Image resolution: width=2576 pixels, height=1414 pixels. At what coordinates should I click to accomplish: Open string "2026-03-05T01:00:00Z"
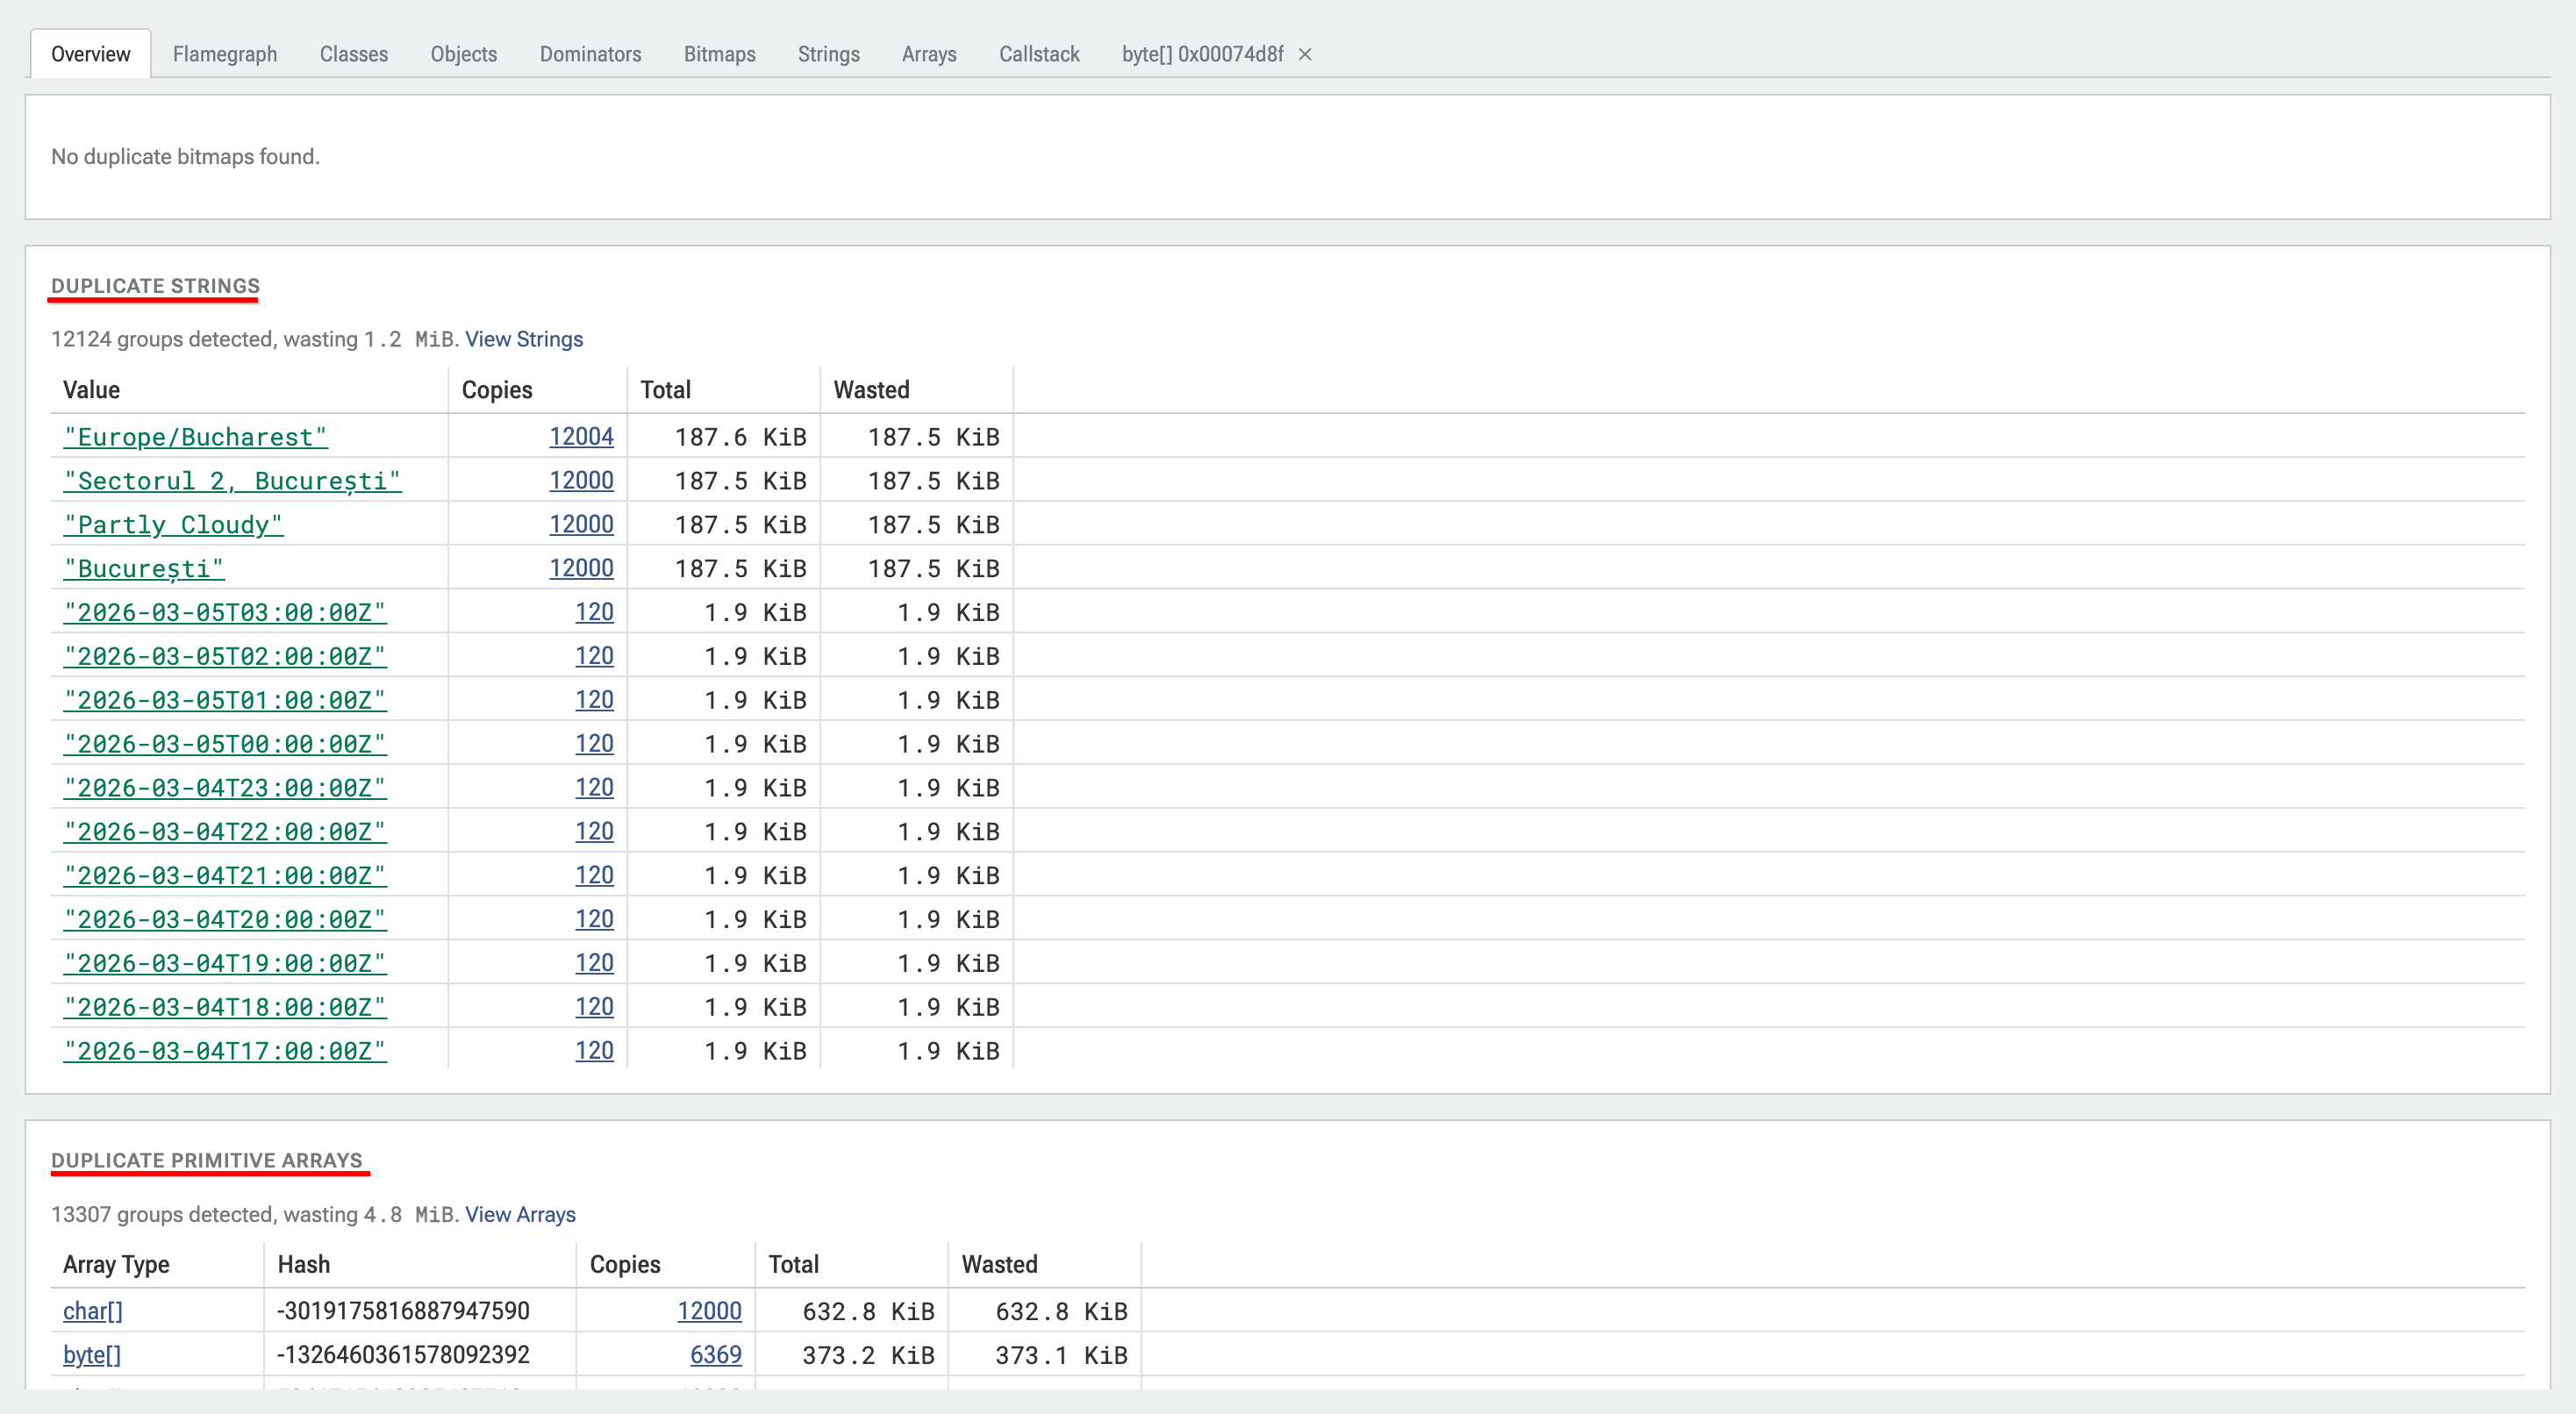(x=225, y=701)
